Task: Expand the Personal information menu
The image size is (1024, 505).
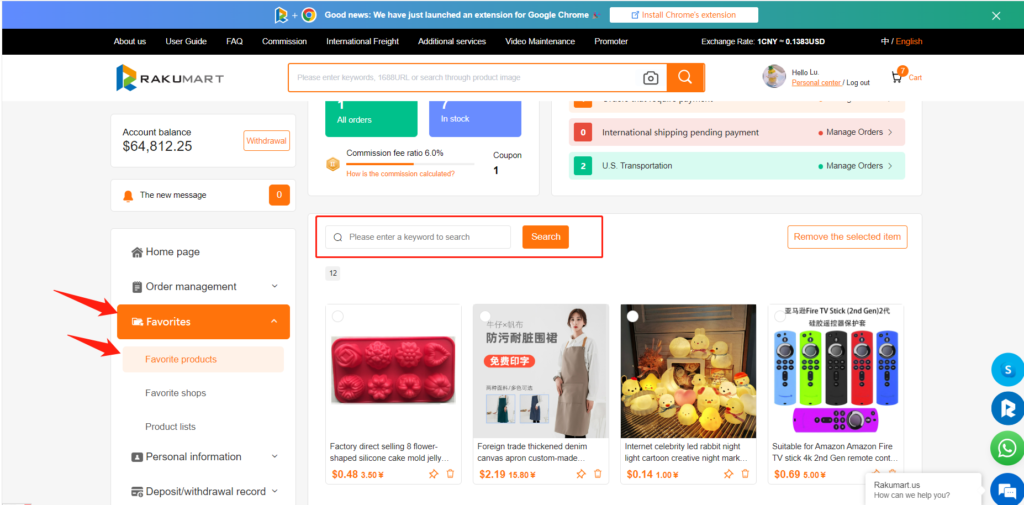Action: coord(275,457)
